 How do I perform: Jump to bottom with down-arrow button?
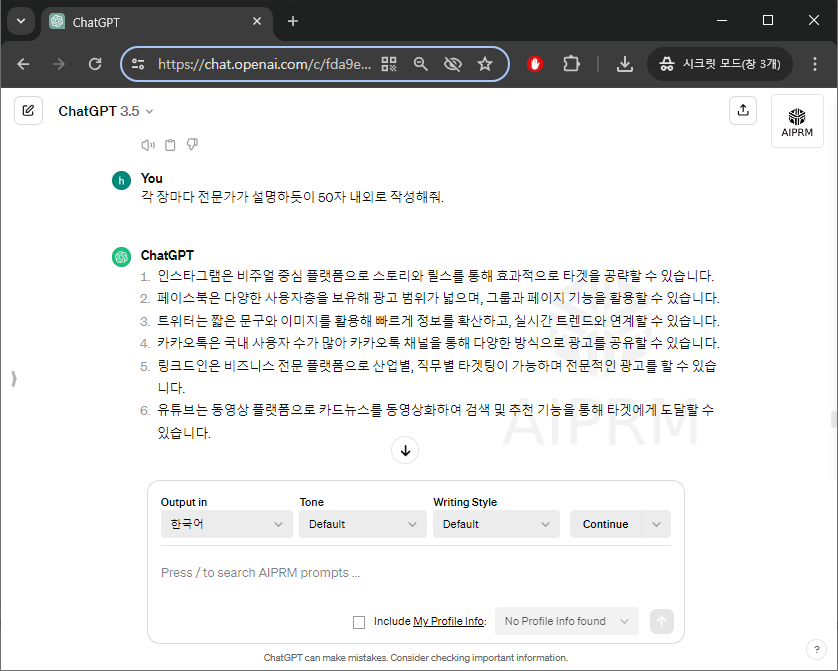point(405,450)
